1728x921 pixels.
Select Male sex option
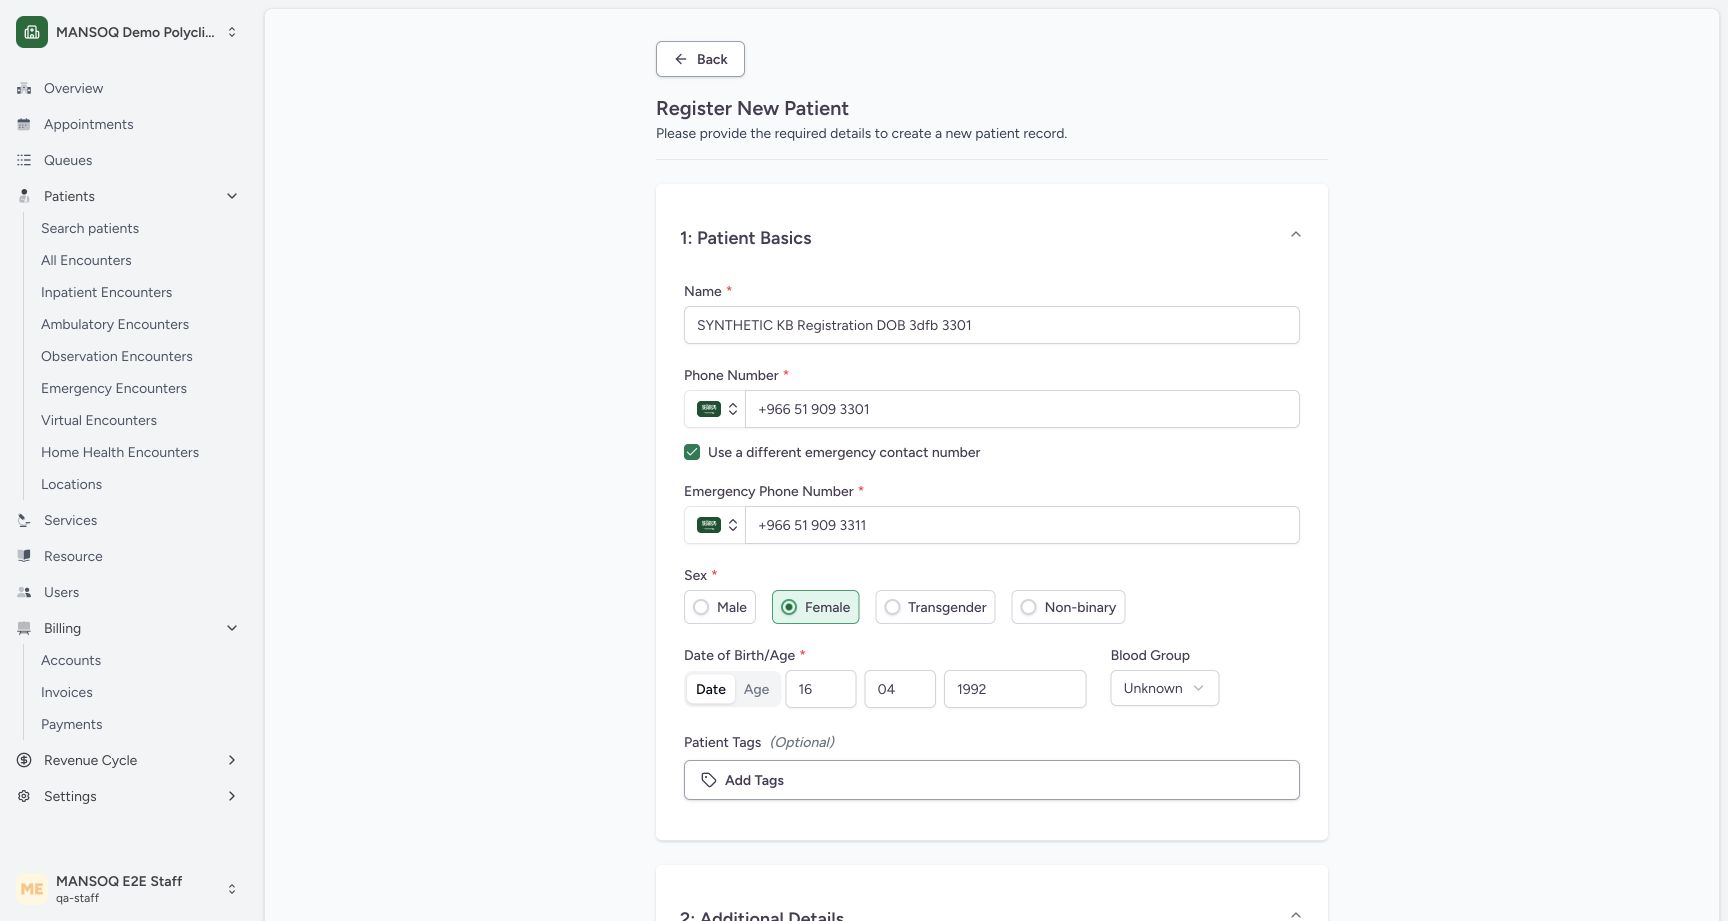click(720, 607)
